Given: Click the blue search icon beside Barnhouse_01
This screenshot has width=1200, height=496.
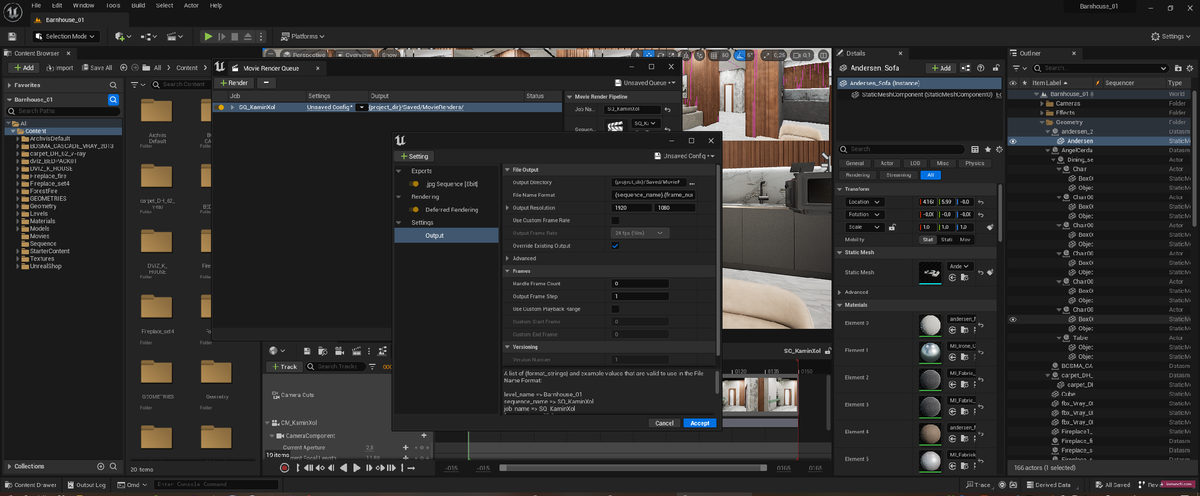Looking at the screenshot, I should (114, 100).
